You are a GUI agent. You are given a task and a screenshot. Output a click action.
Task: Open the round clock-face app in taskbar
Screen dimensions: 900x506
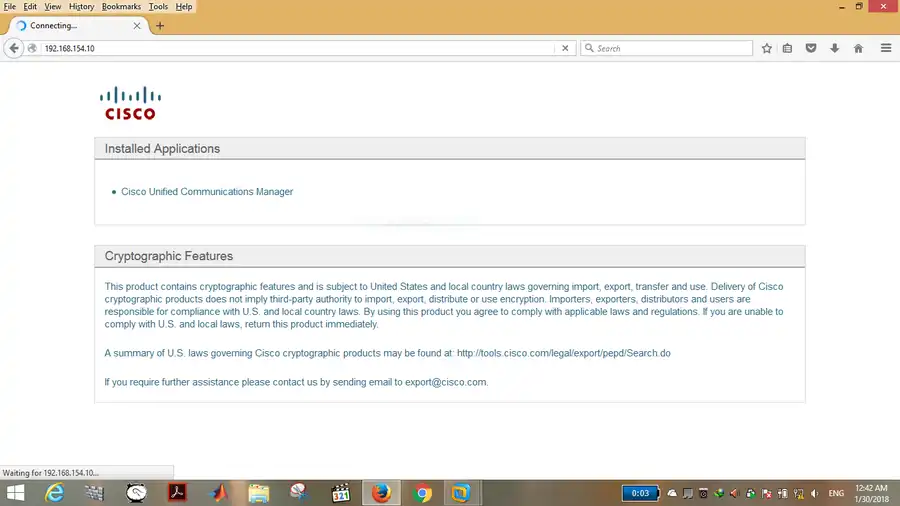pos(136,493)
